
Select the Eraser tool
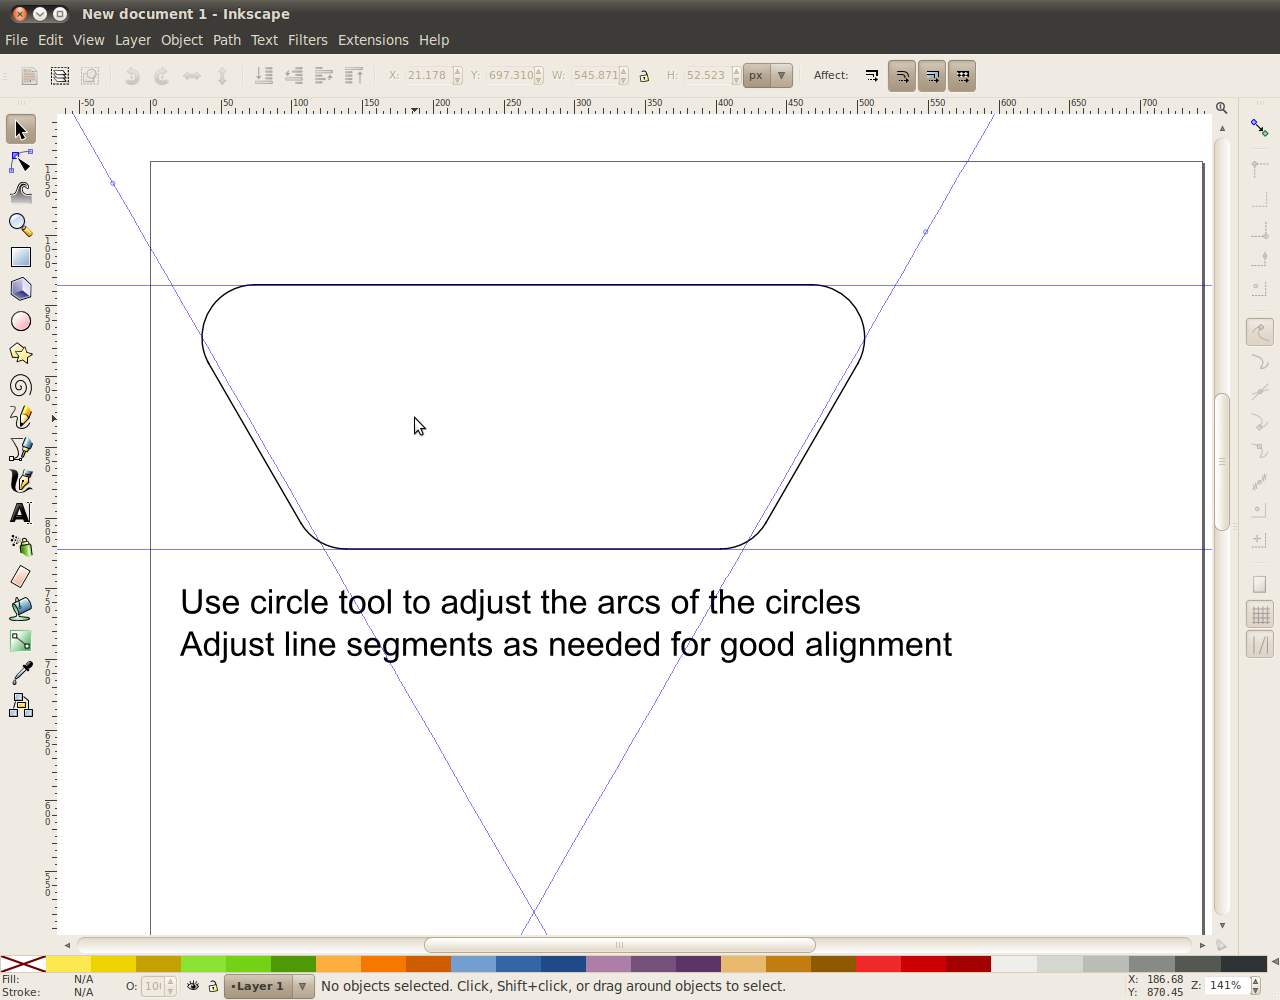point(21,577)
